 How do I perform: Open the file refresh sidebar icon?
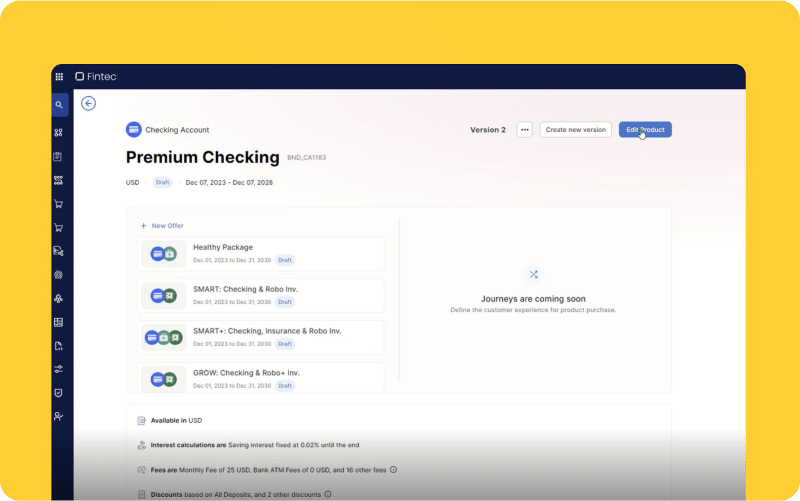(59, 346)
